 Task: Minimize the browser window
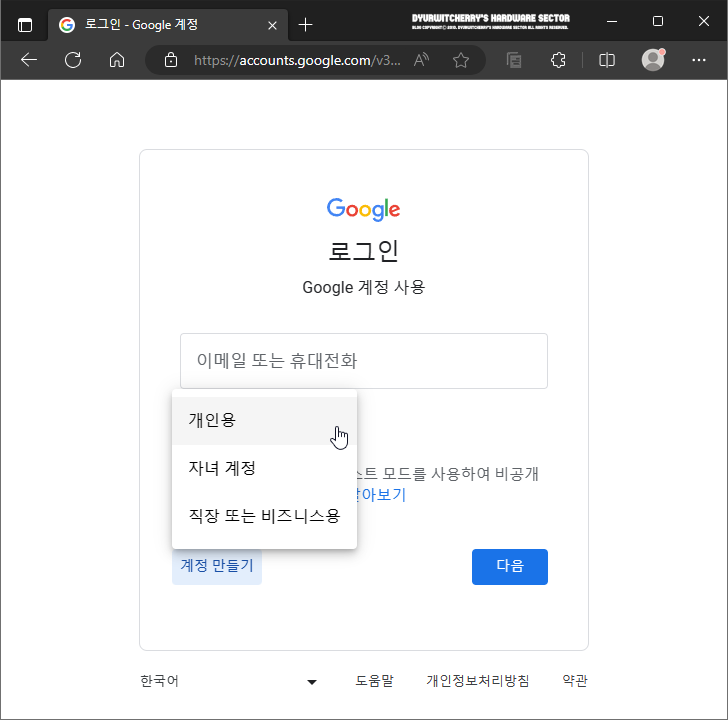click(612, 21)
